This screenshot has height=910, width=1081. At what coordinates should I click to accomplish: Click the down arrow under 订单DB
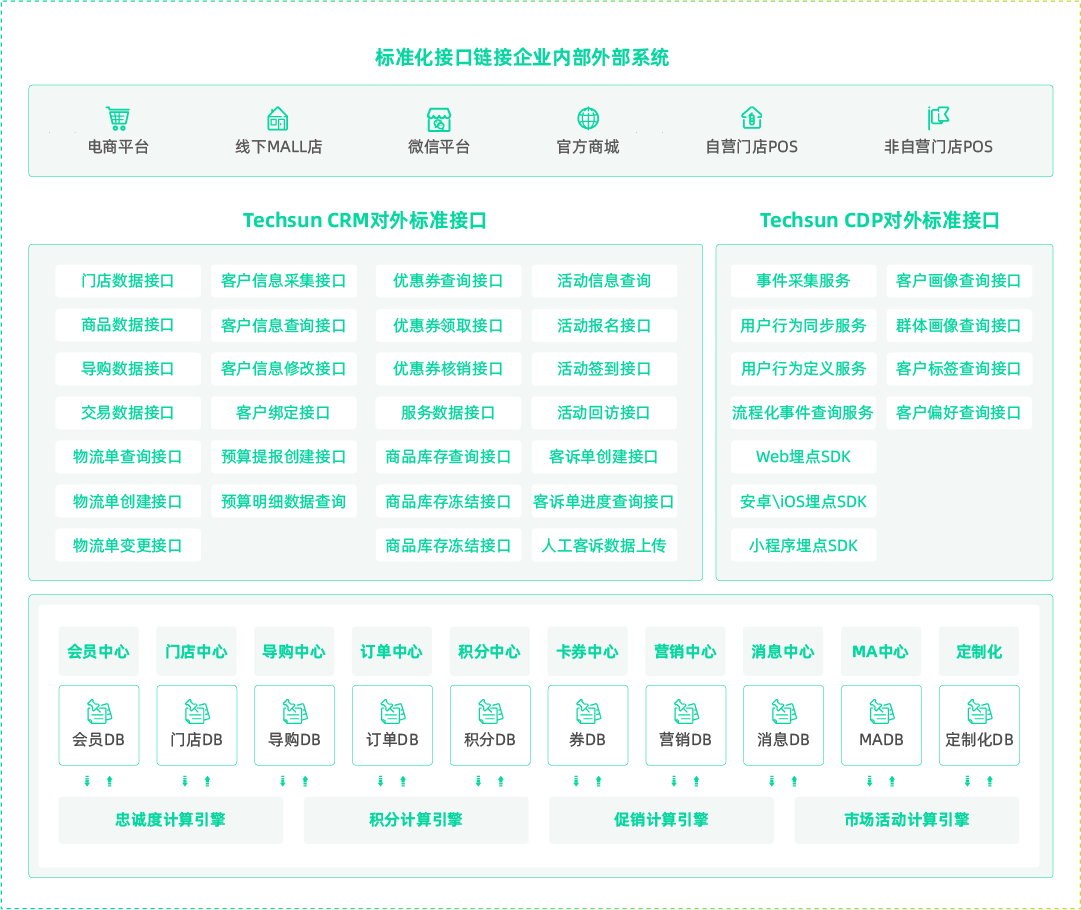pyautogui.click(x=381, y=781)
